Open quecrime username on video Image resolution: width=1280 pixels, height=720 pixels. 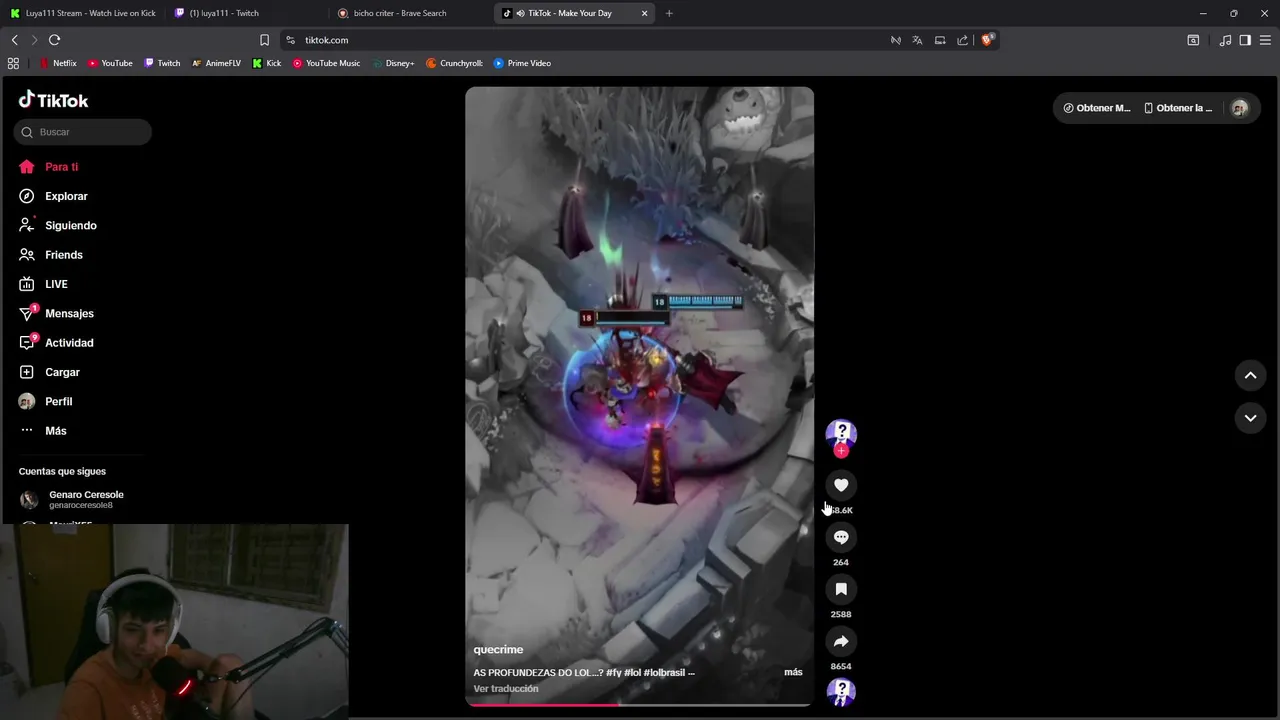[x=498, y=650]
